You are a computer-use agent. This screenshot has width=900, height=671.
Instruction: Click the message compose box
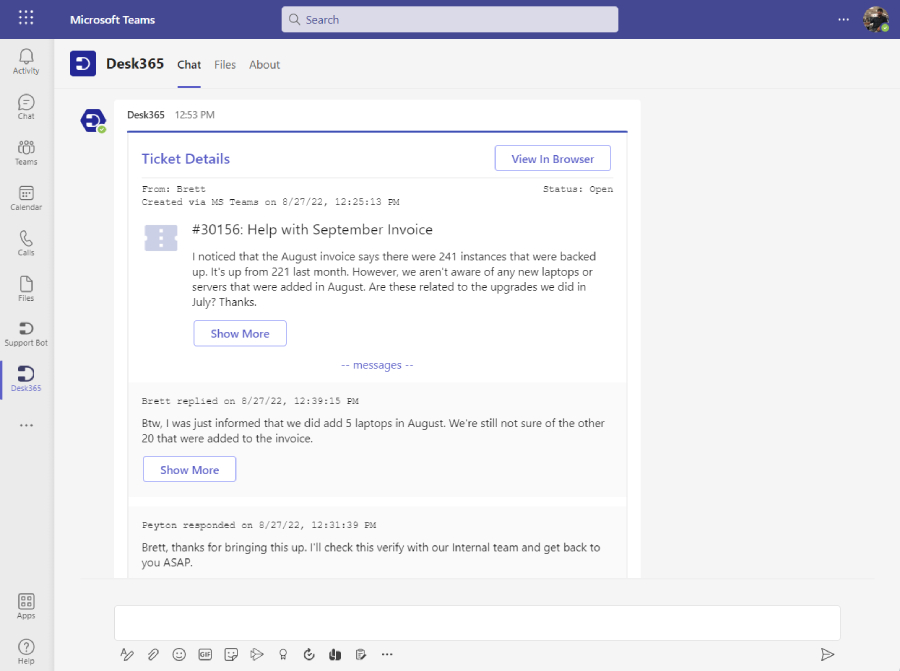pyautogui.click(x=478, y=623)
